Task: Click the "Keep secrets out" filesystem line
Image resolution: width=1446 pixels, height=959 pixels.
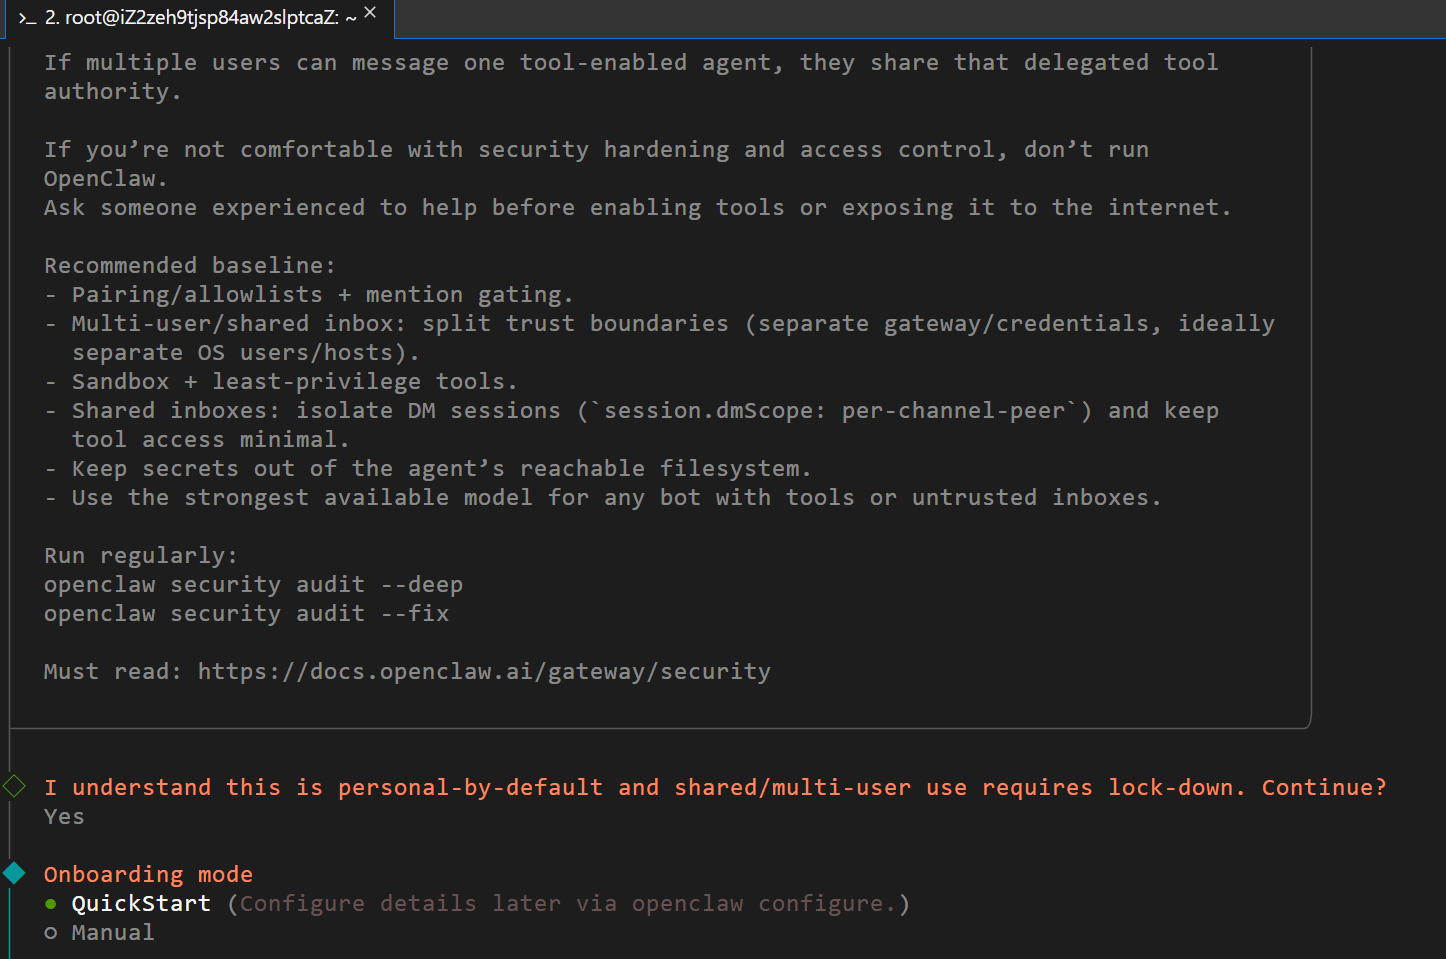Action: coord(440,469)
